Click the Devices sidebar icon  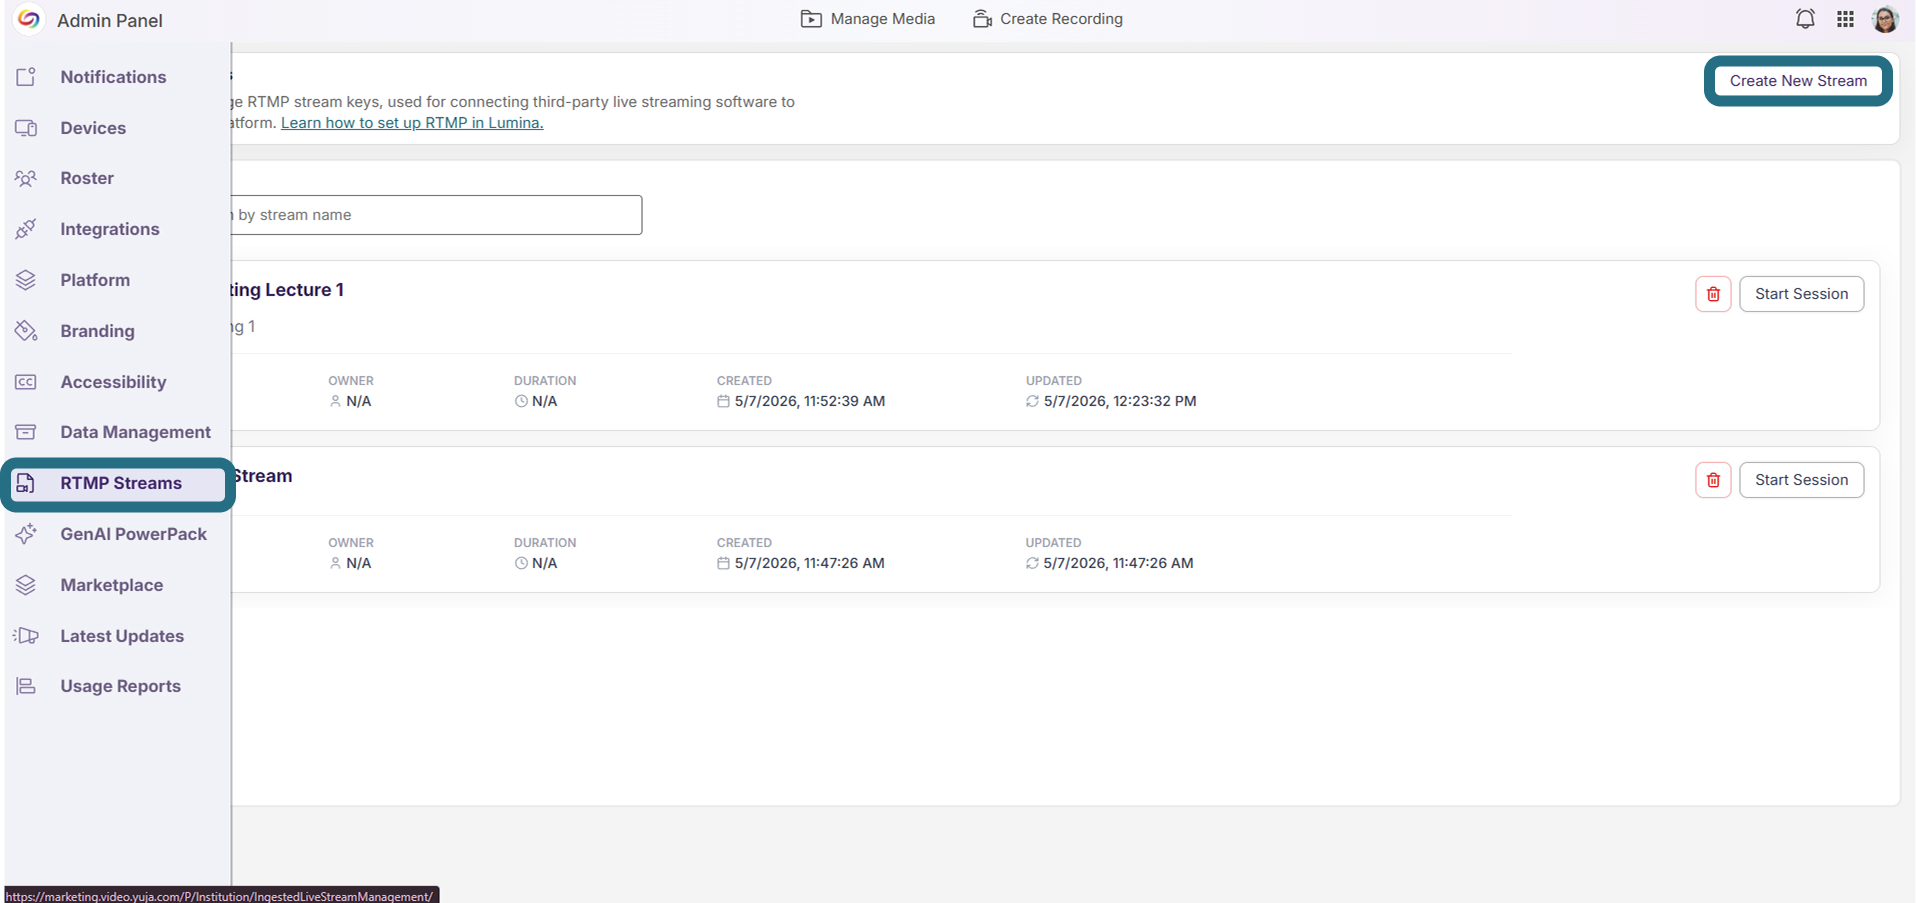pos(26,128)
